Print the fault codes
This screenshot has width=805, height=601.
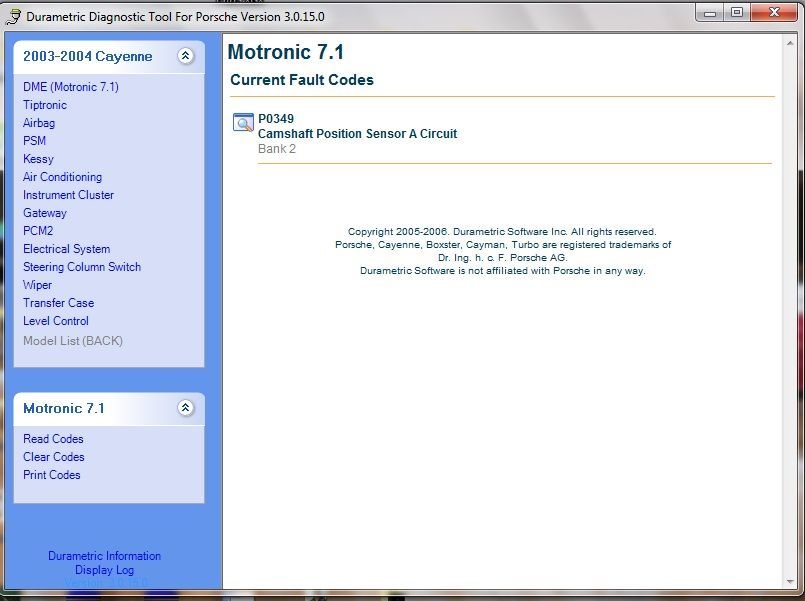[x=52, y=475]
